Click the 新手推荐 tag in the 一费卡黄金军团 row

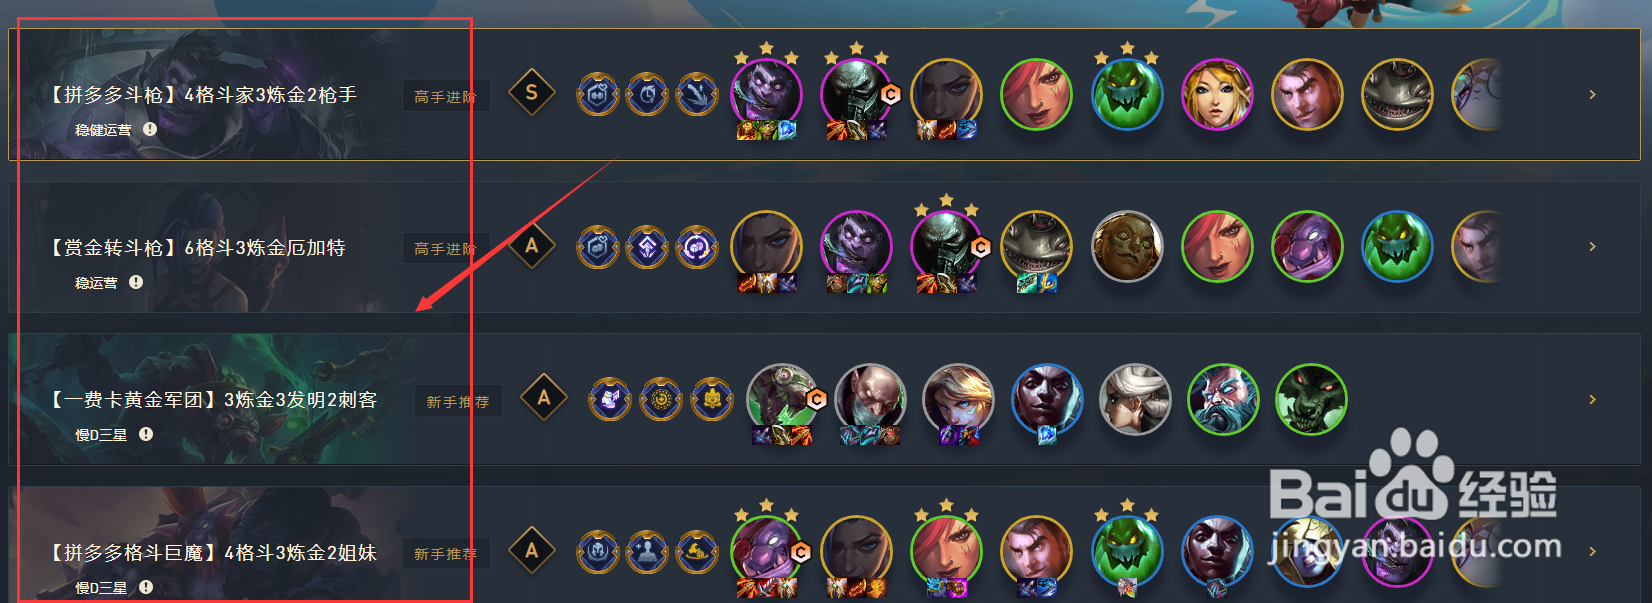[x=458, y=401]
